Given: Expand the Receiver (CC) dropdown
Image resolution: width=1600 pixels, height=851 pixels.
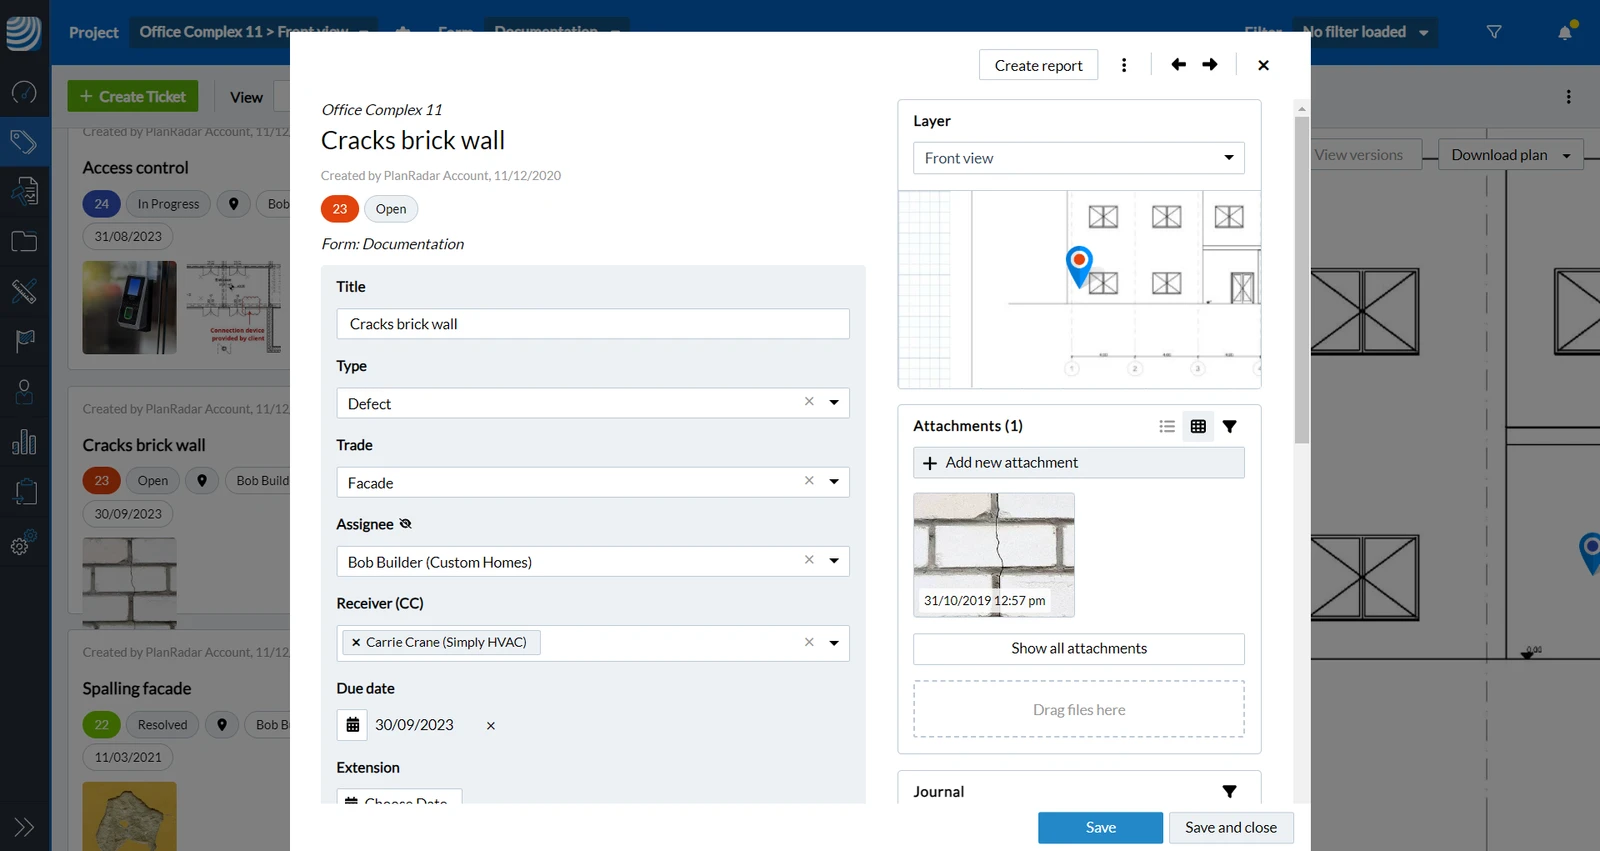Looking at the screenshot, I should point(834,643).
